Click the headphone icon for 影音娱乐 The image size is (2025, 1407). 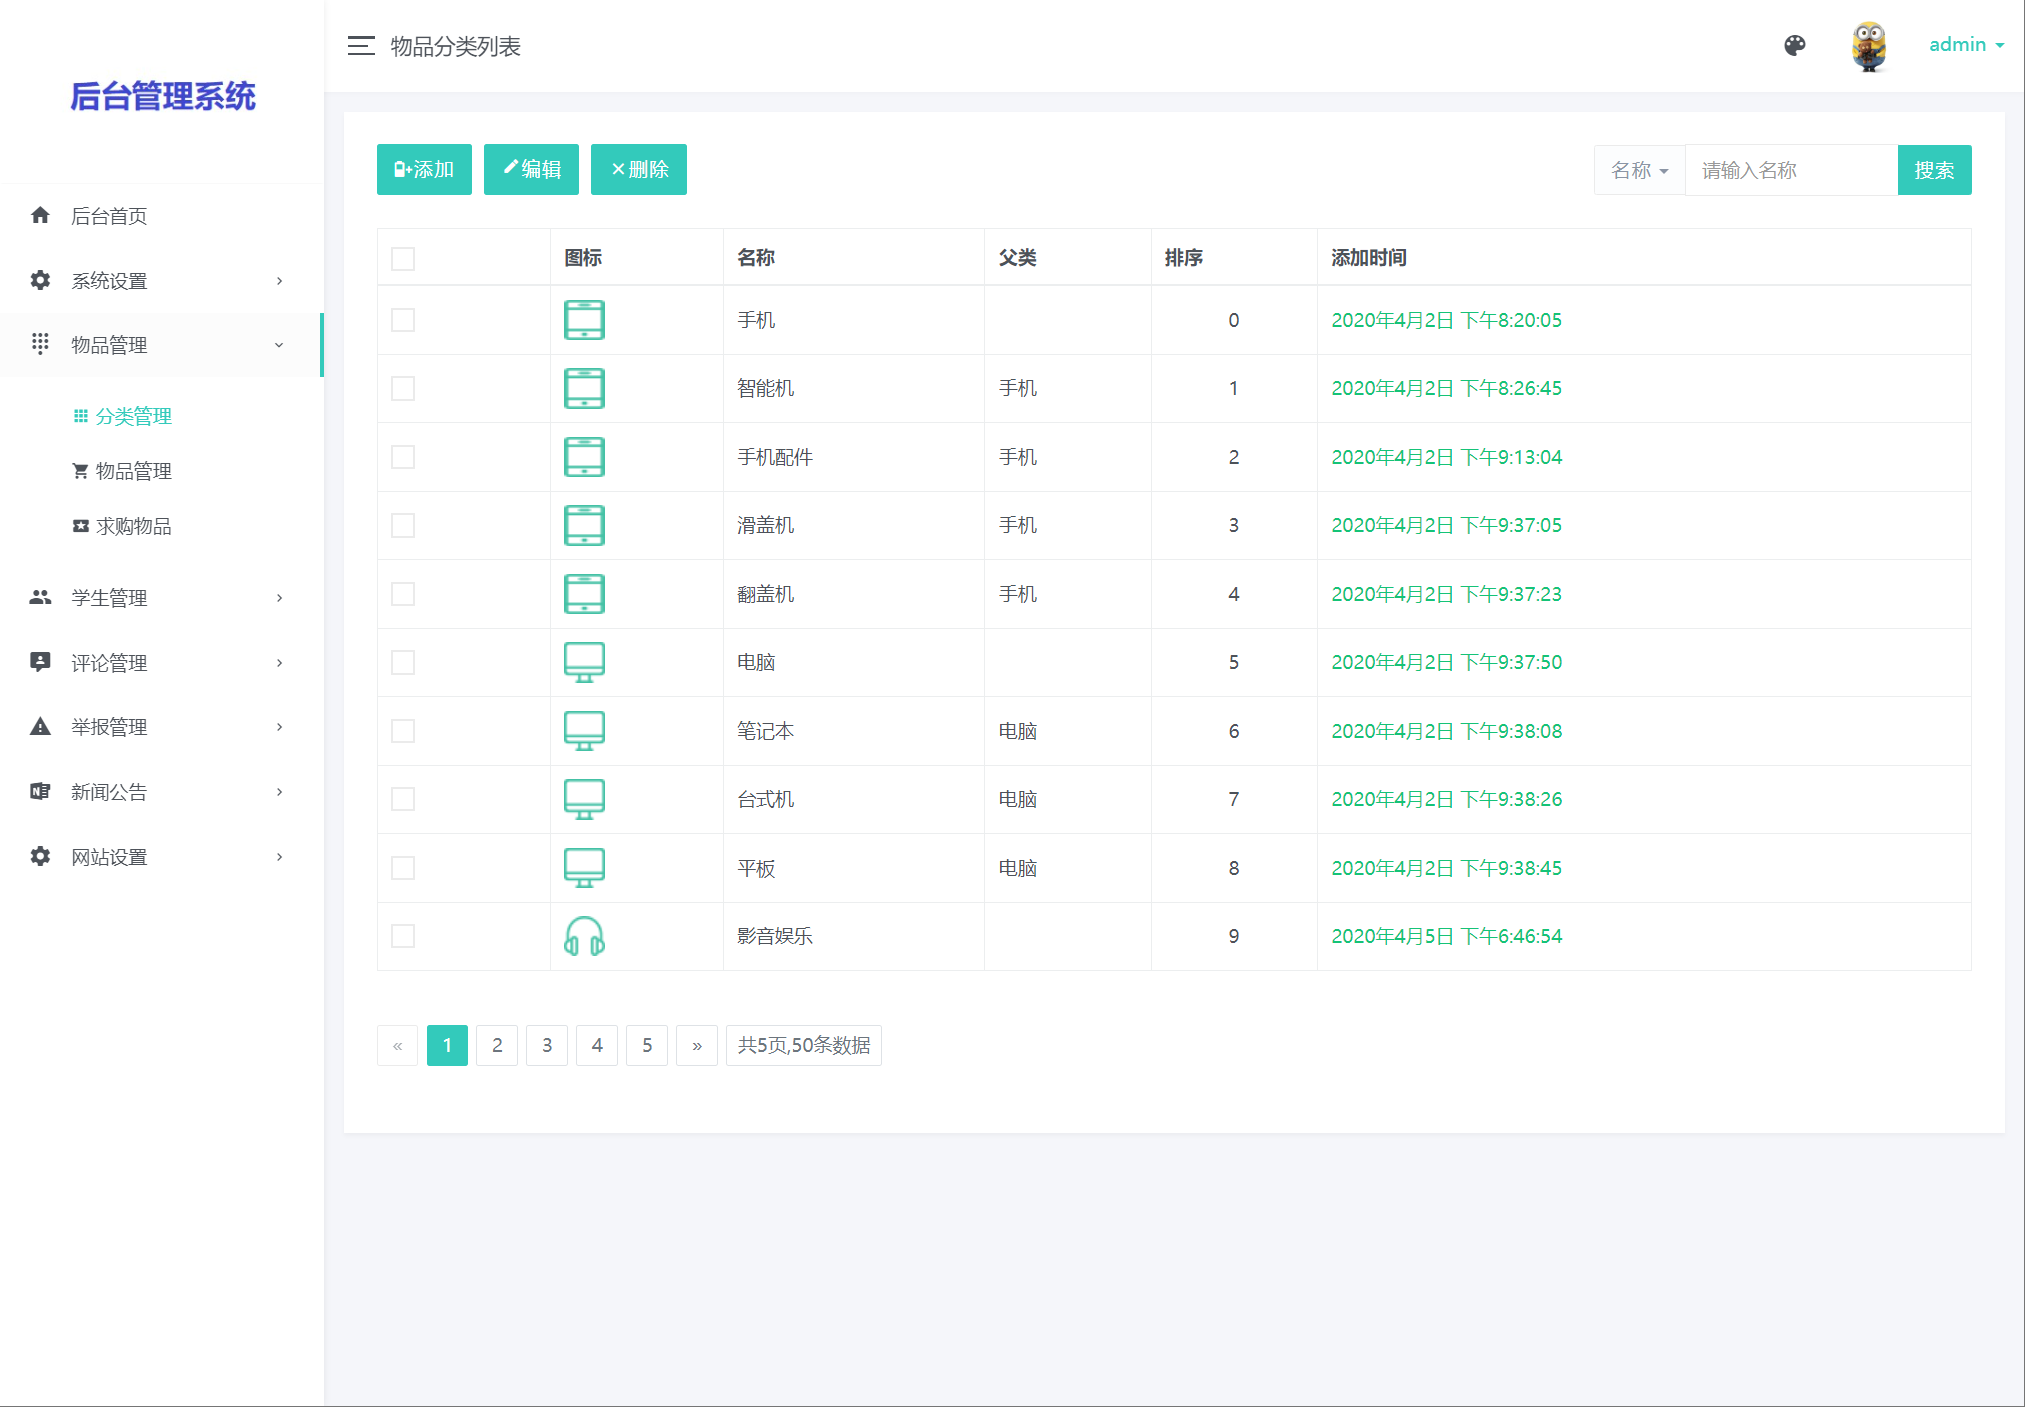coord(584,937)
